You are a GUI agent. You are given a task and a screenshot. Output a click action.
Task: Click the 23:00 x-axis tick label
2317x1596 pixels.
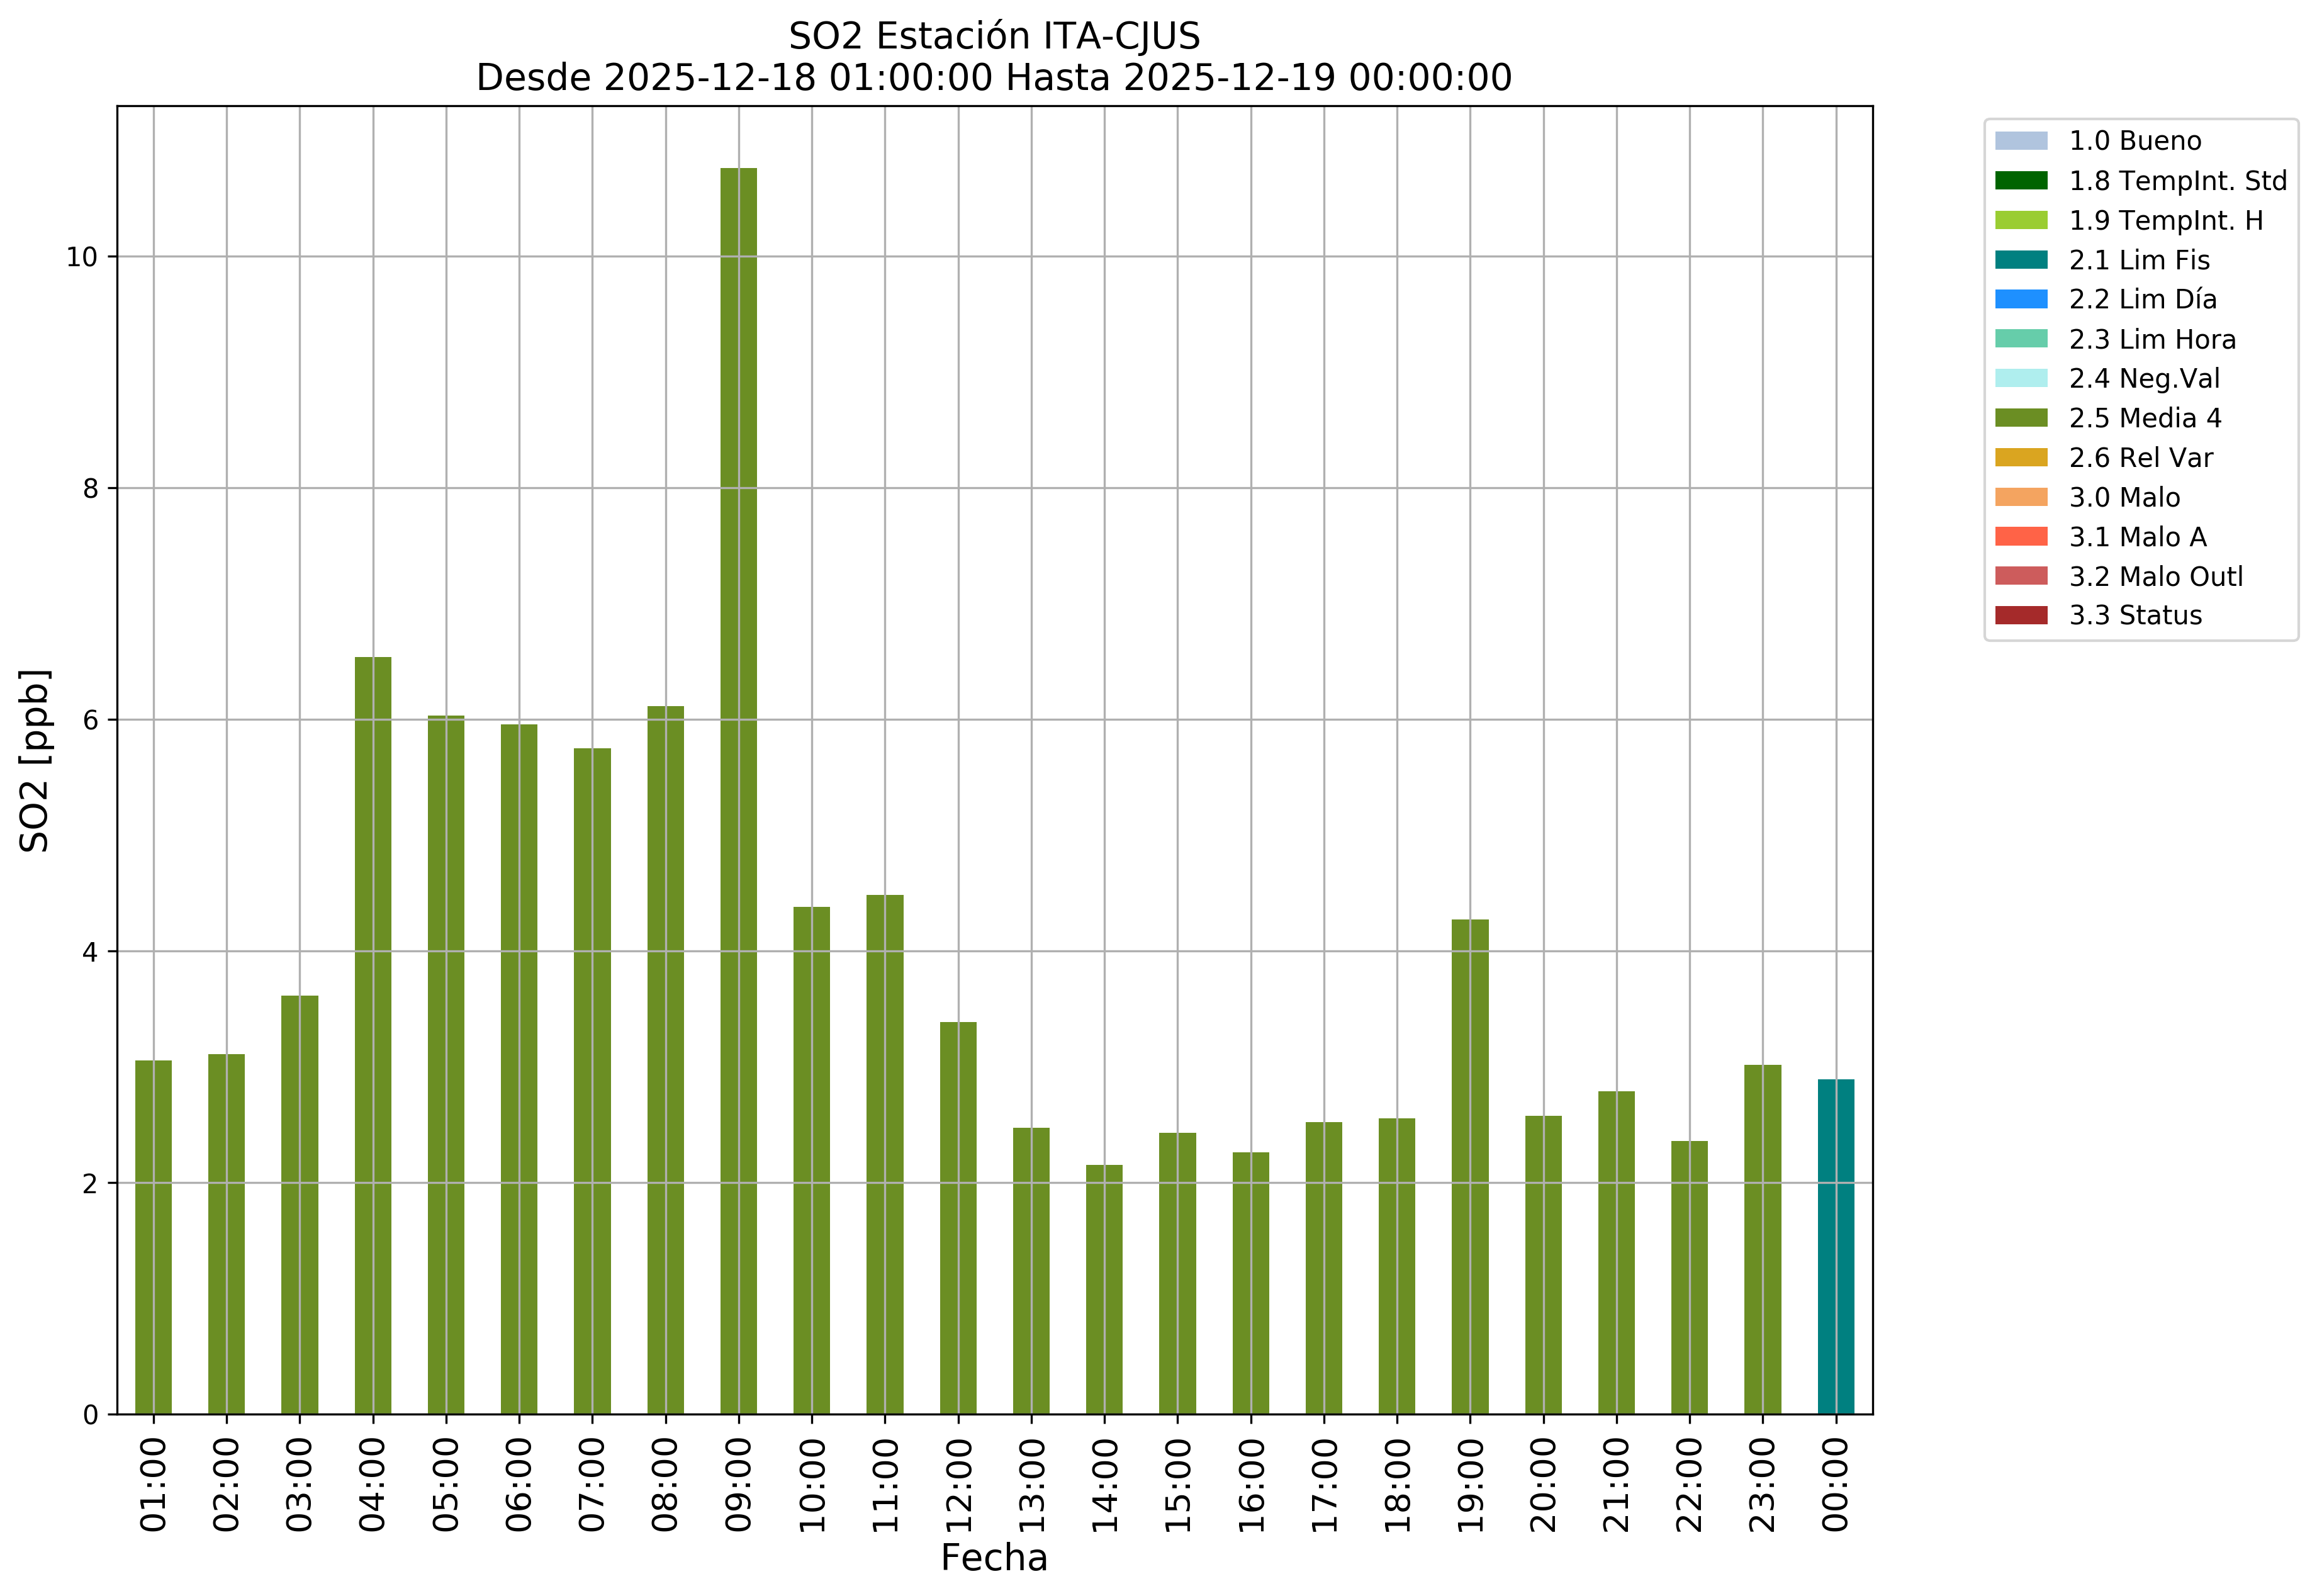click(1762, 1485)
